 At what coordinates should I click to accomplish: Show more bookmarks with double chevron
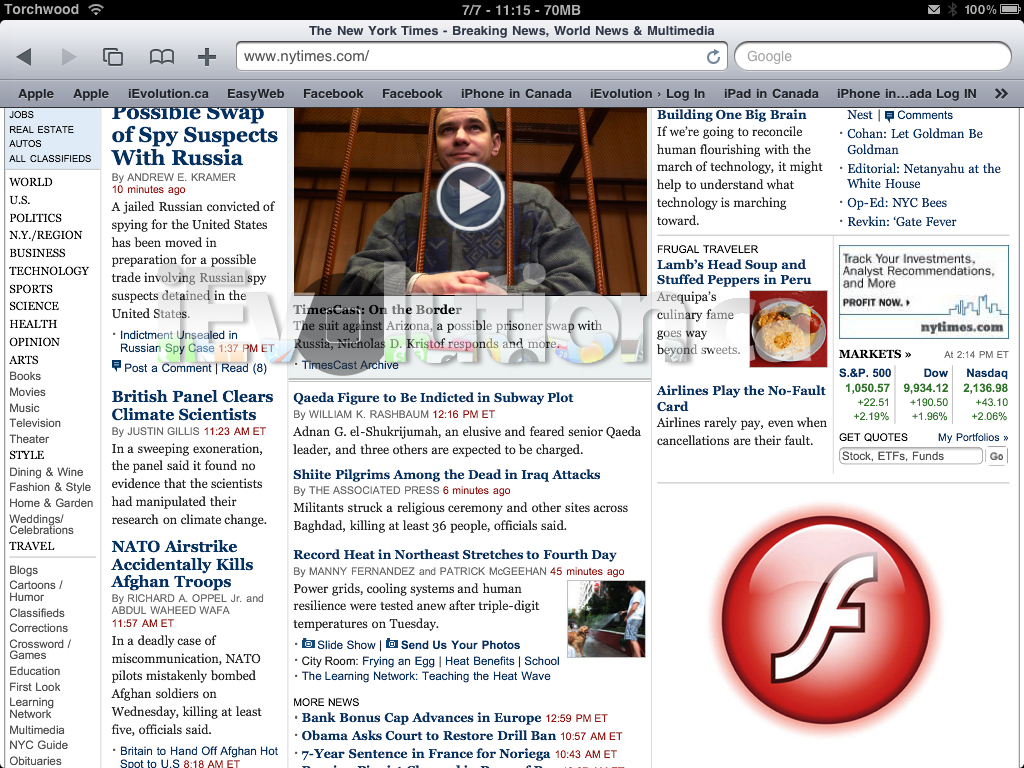pos(1000,93)
